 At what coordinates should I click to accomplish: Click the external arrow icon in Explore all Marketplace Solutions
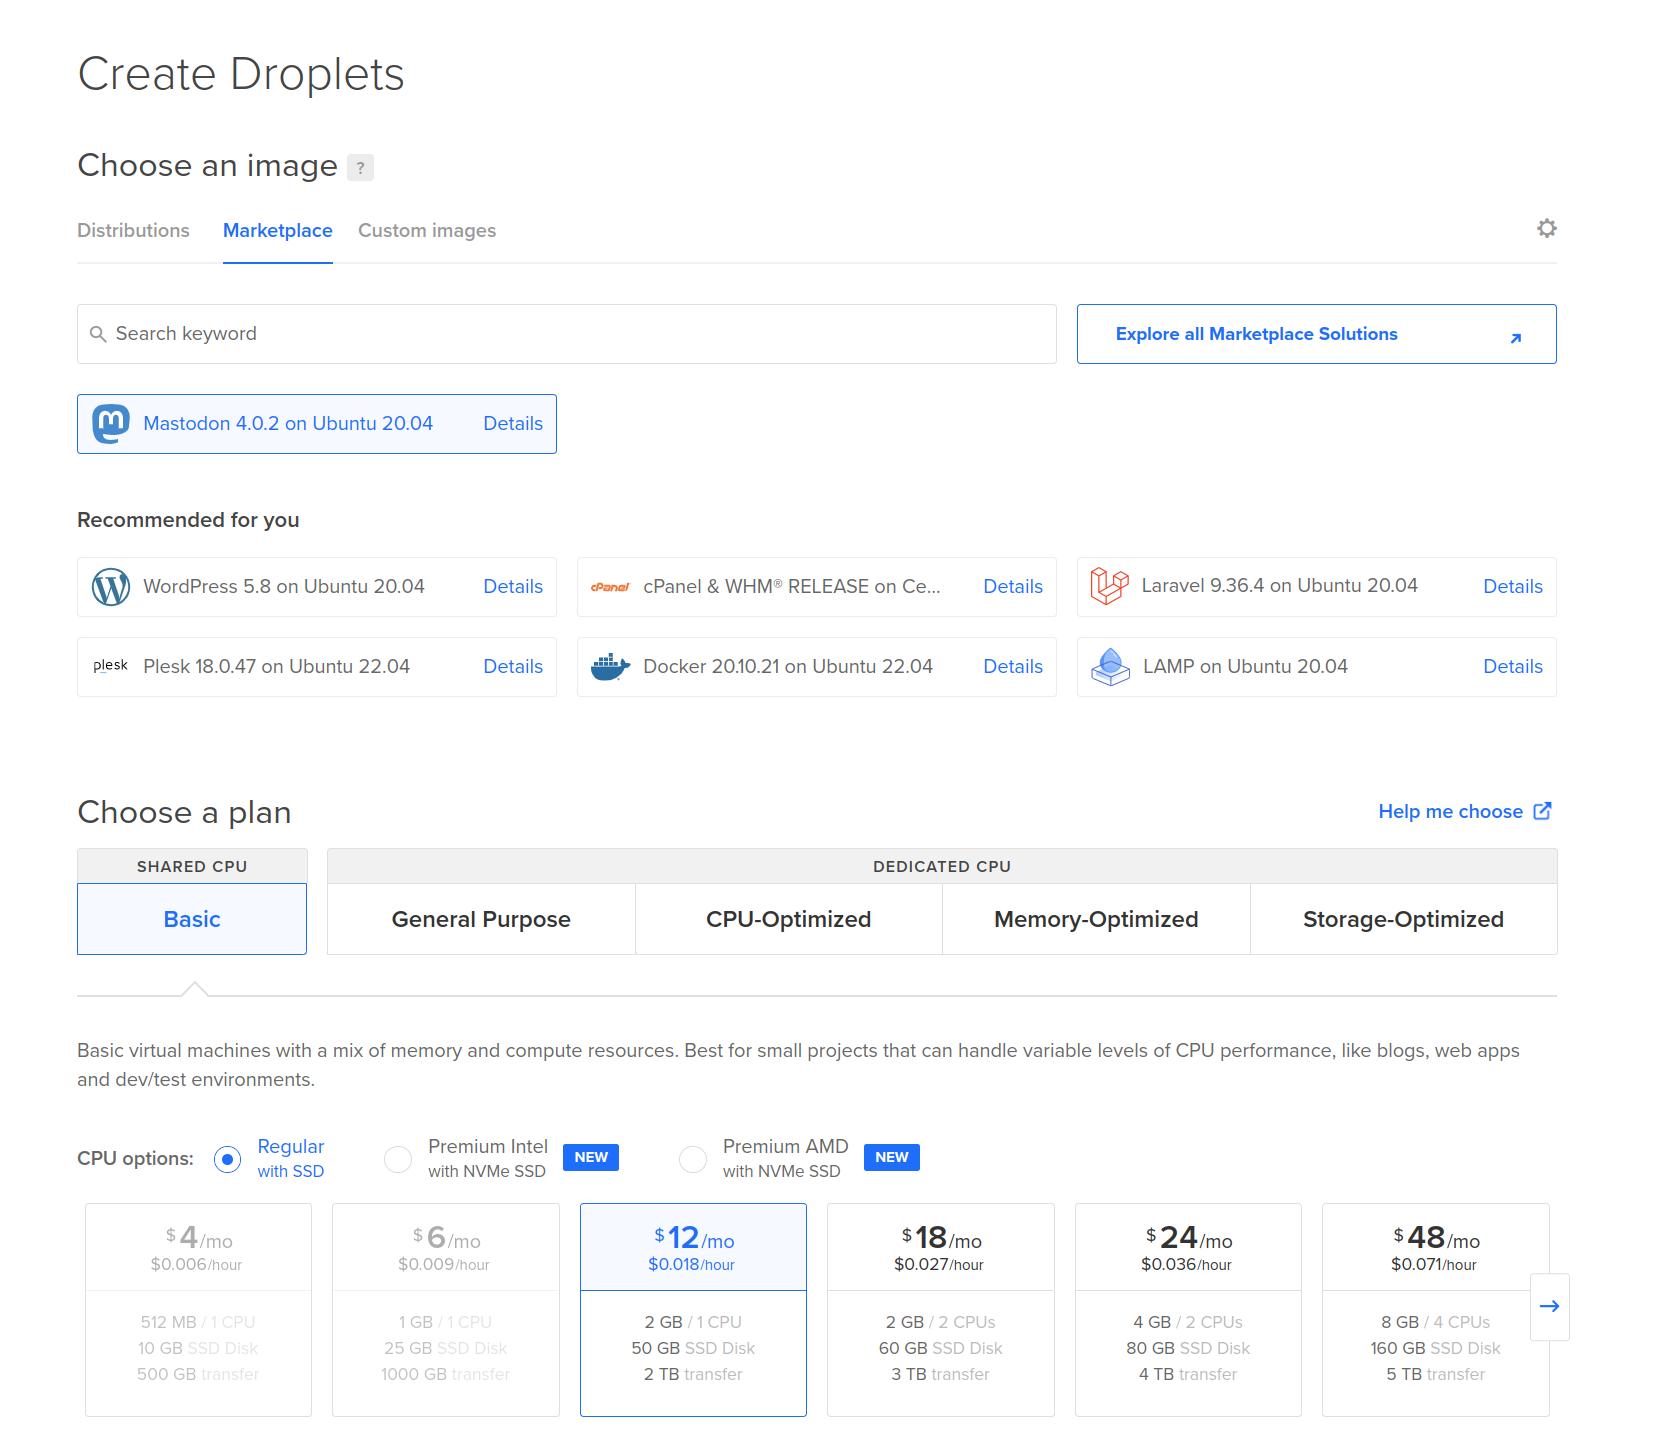(1516, 338)
